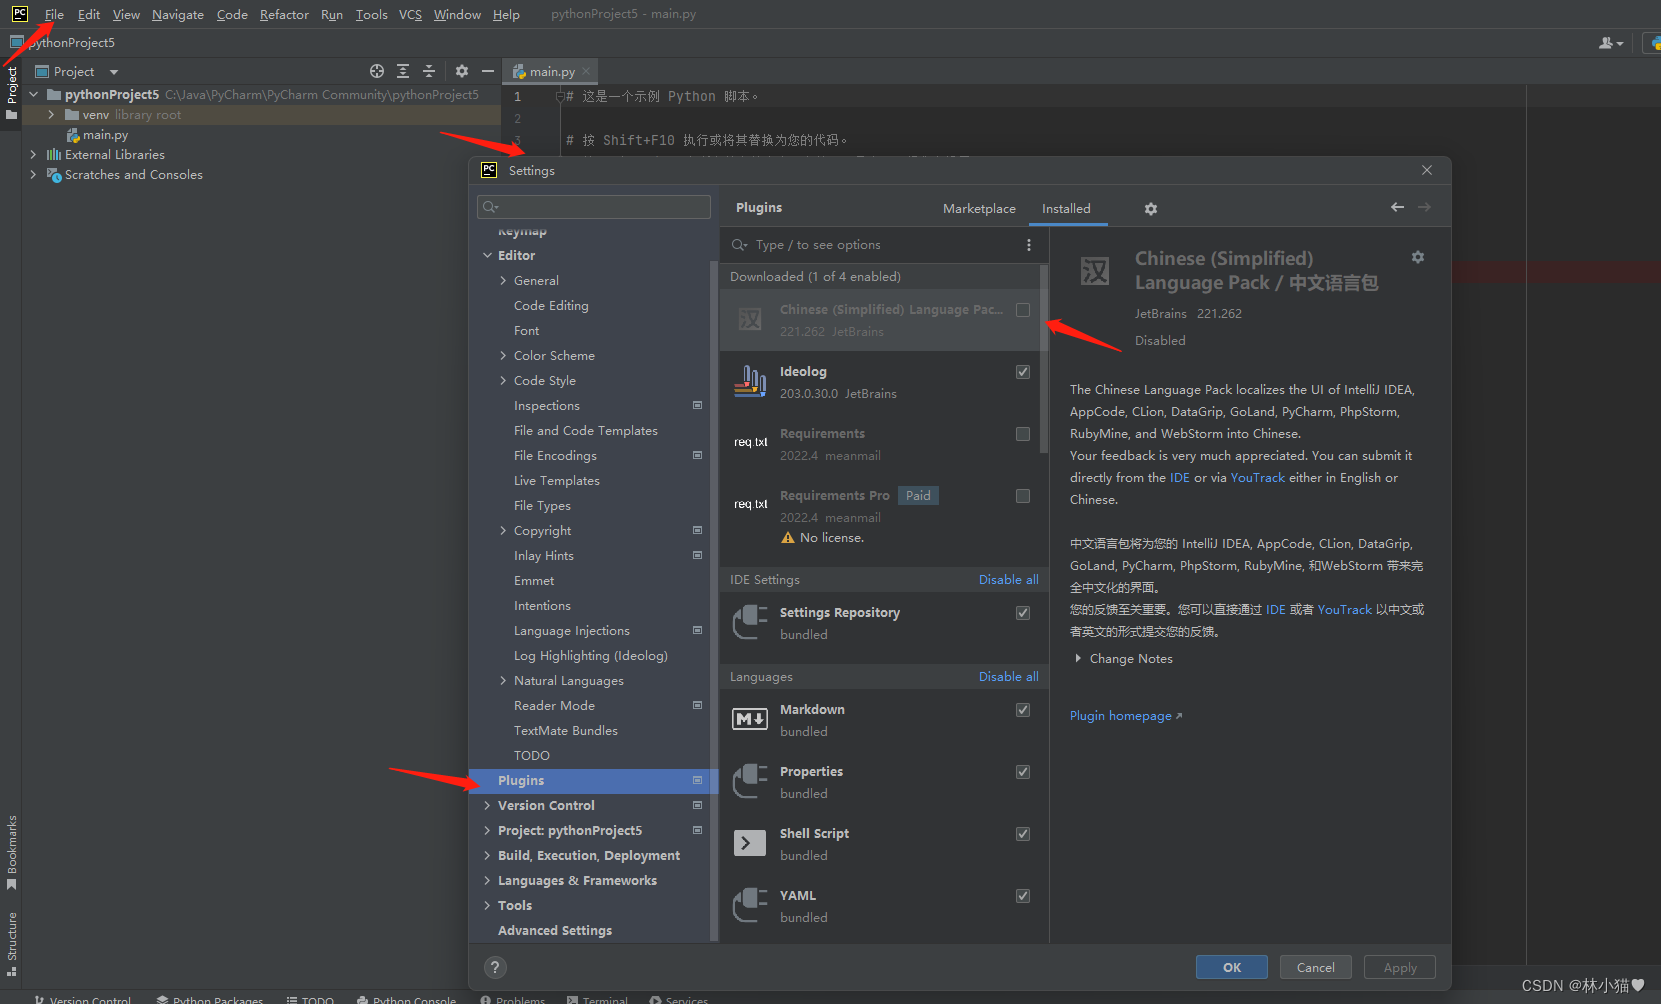This screenshot has height=1004, width=1661.
Task: Click the Markdown plugin icon
Action: pyautogui.click(x=750, y=719)
